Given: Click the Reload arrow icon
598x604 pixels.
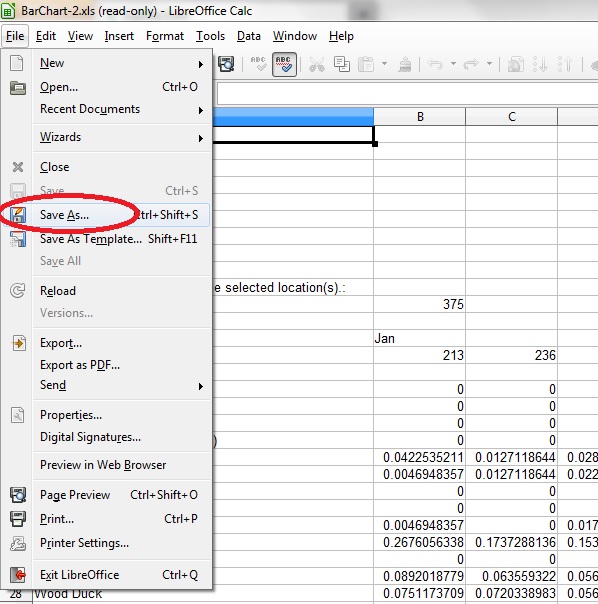Looking at the screenshot, I should tap(18, 290).
